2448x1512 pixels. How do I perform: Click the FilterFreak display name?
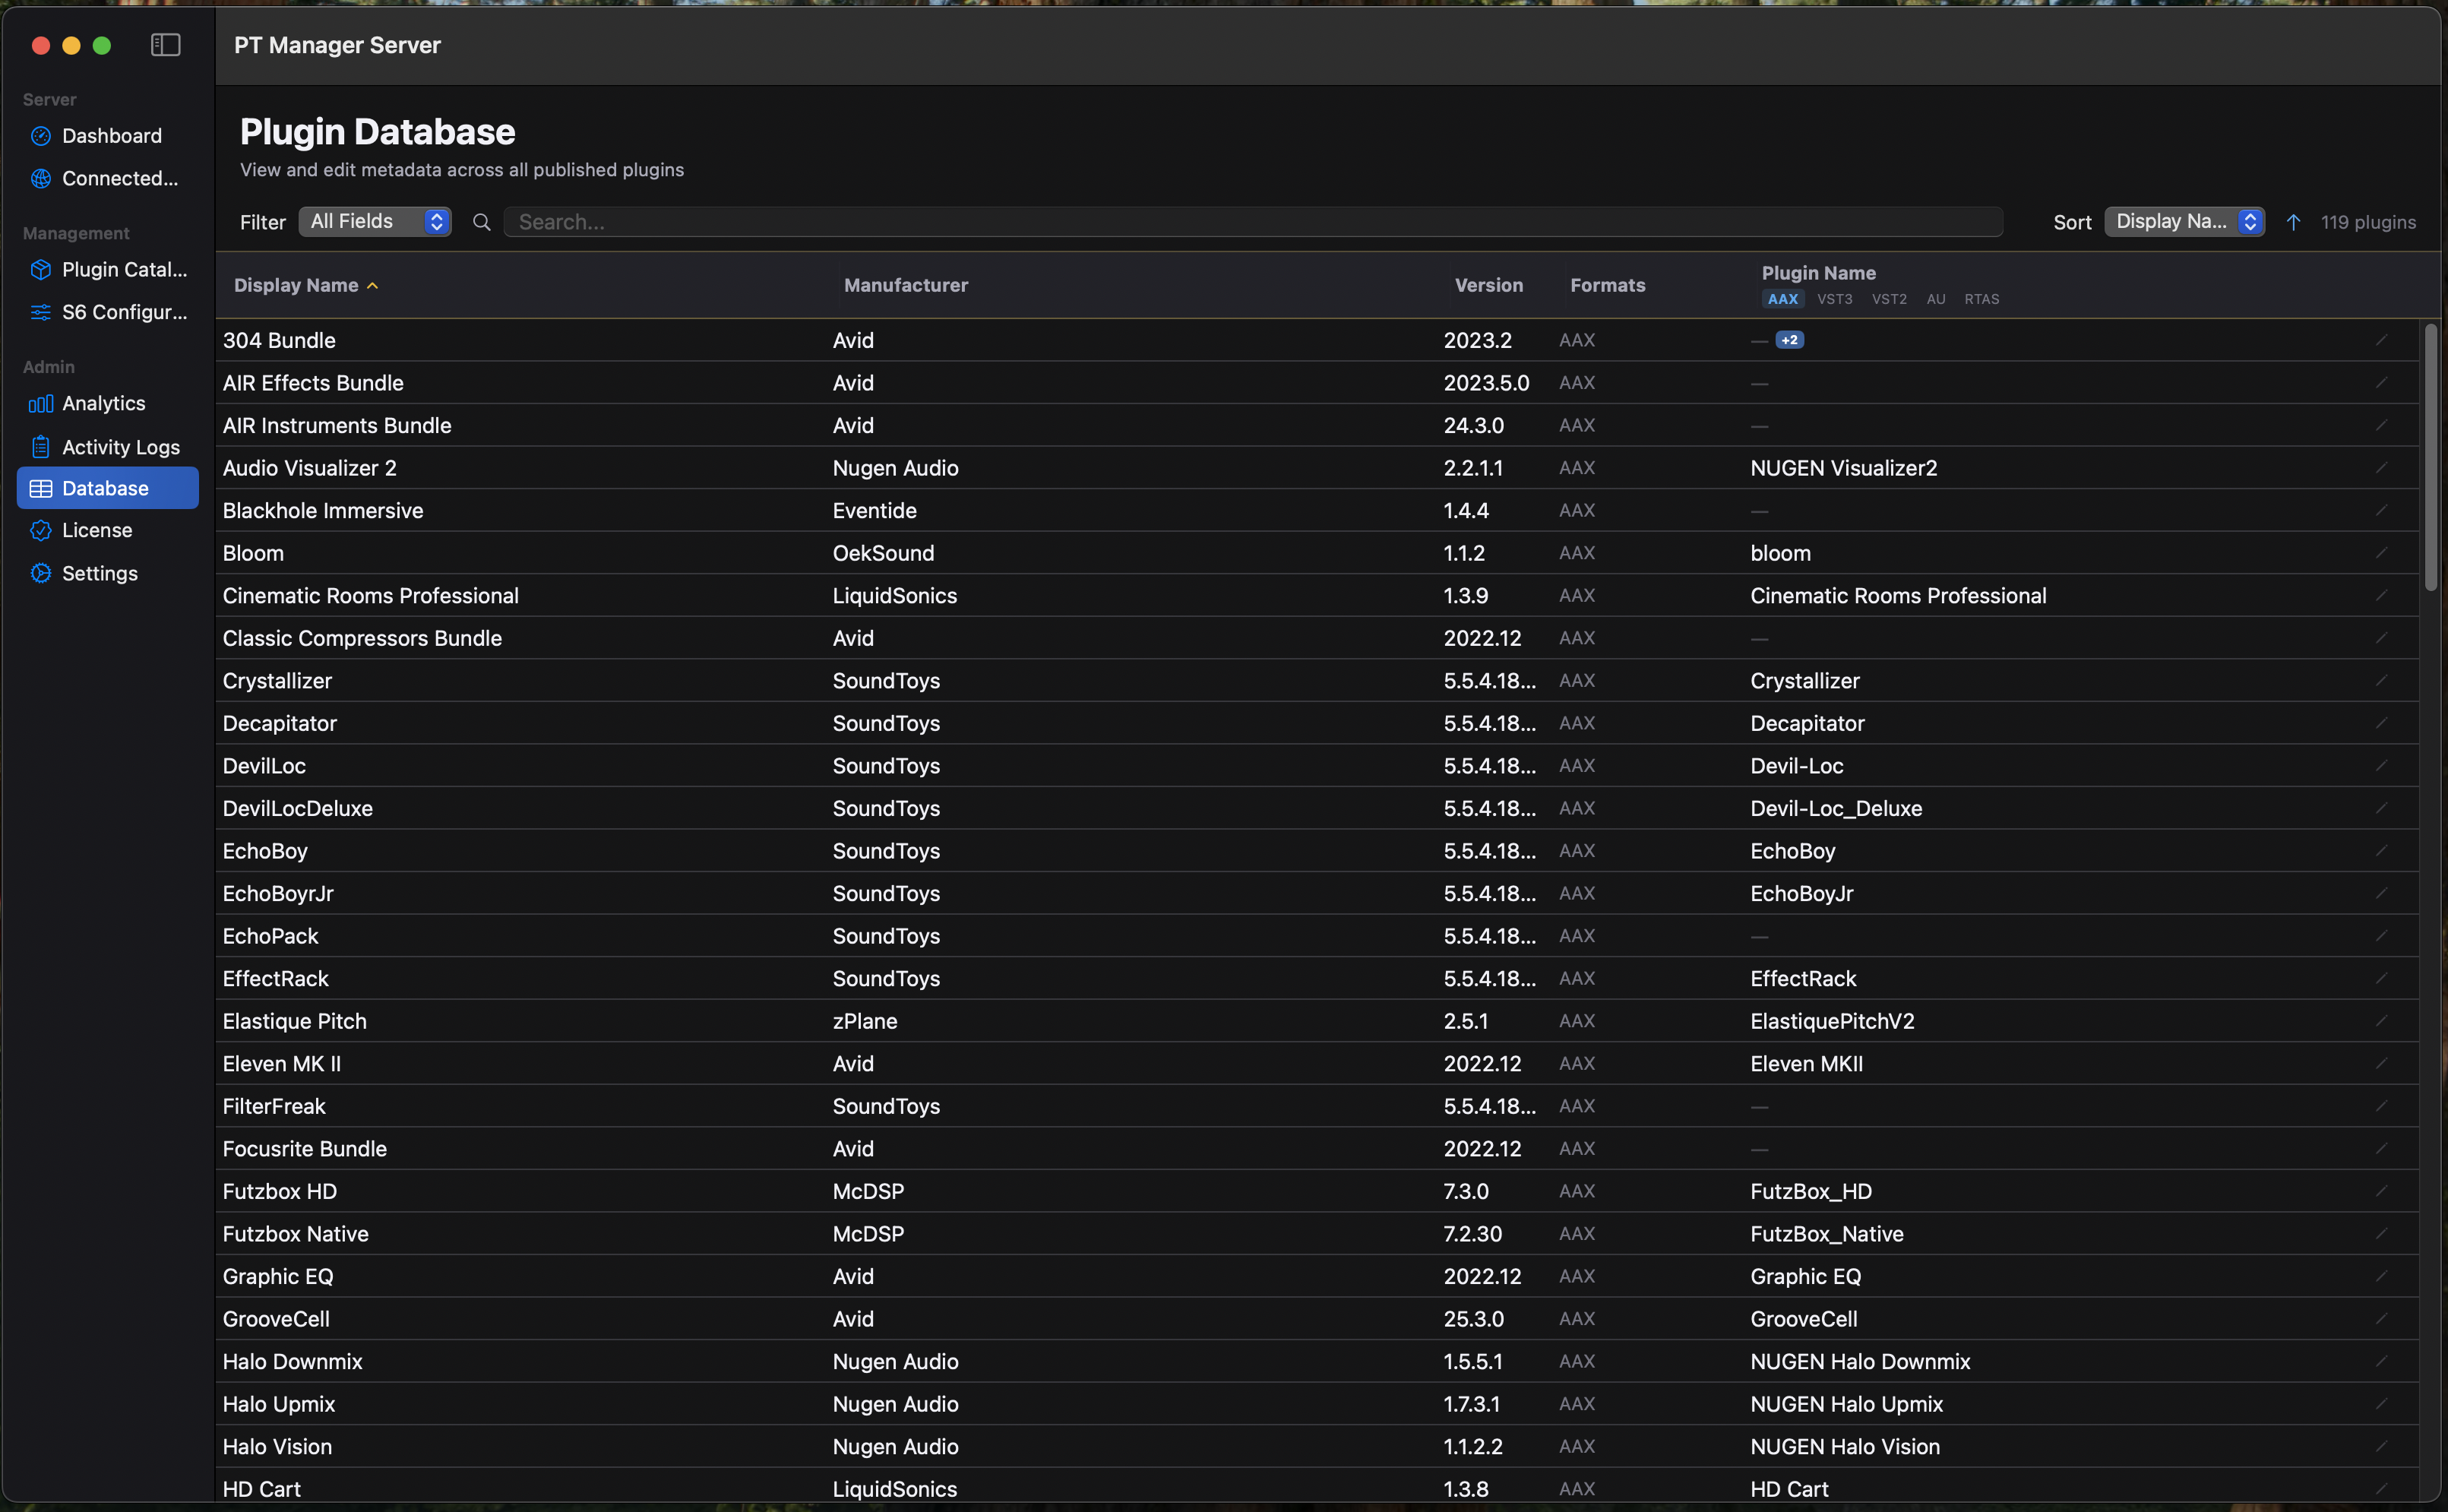tap(274, 1107)
